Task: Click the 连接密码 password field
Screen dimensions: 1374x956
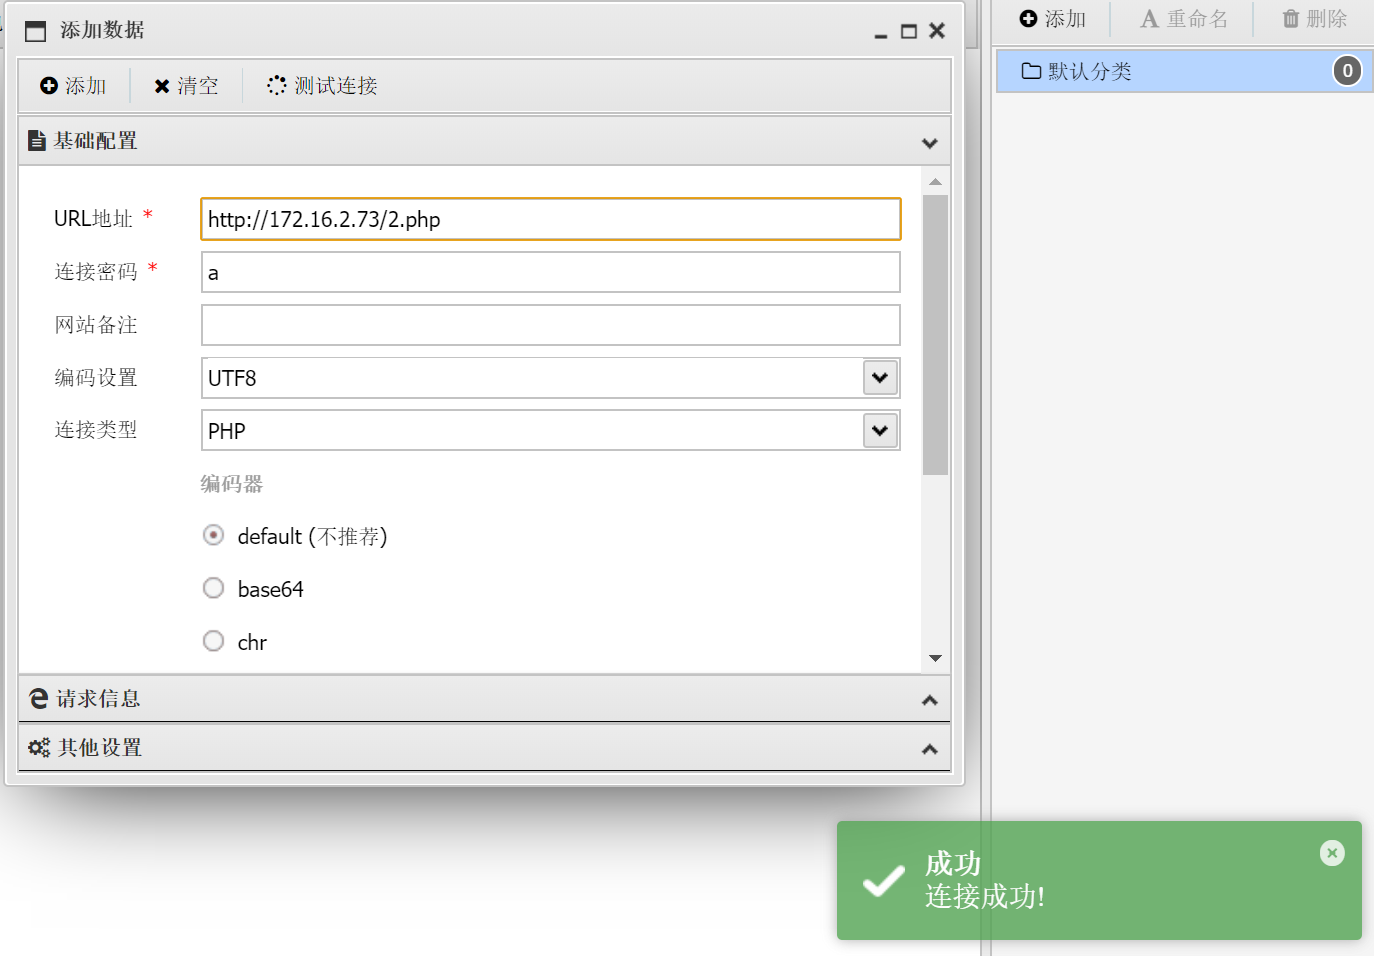Action: pos(551,272)
